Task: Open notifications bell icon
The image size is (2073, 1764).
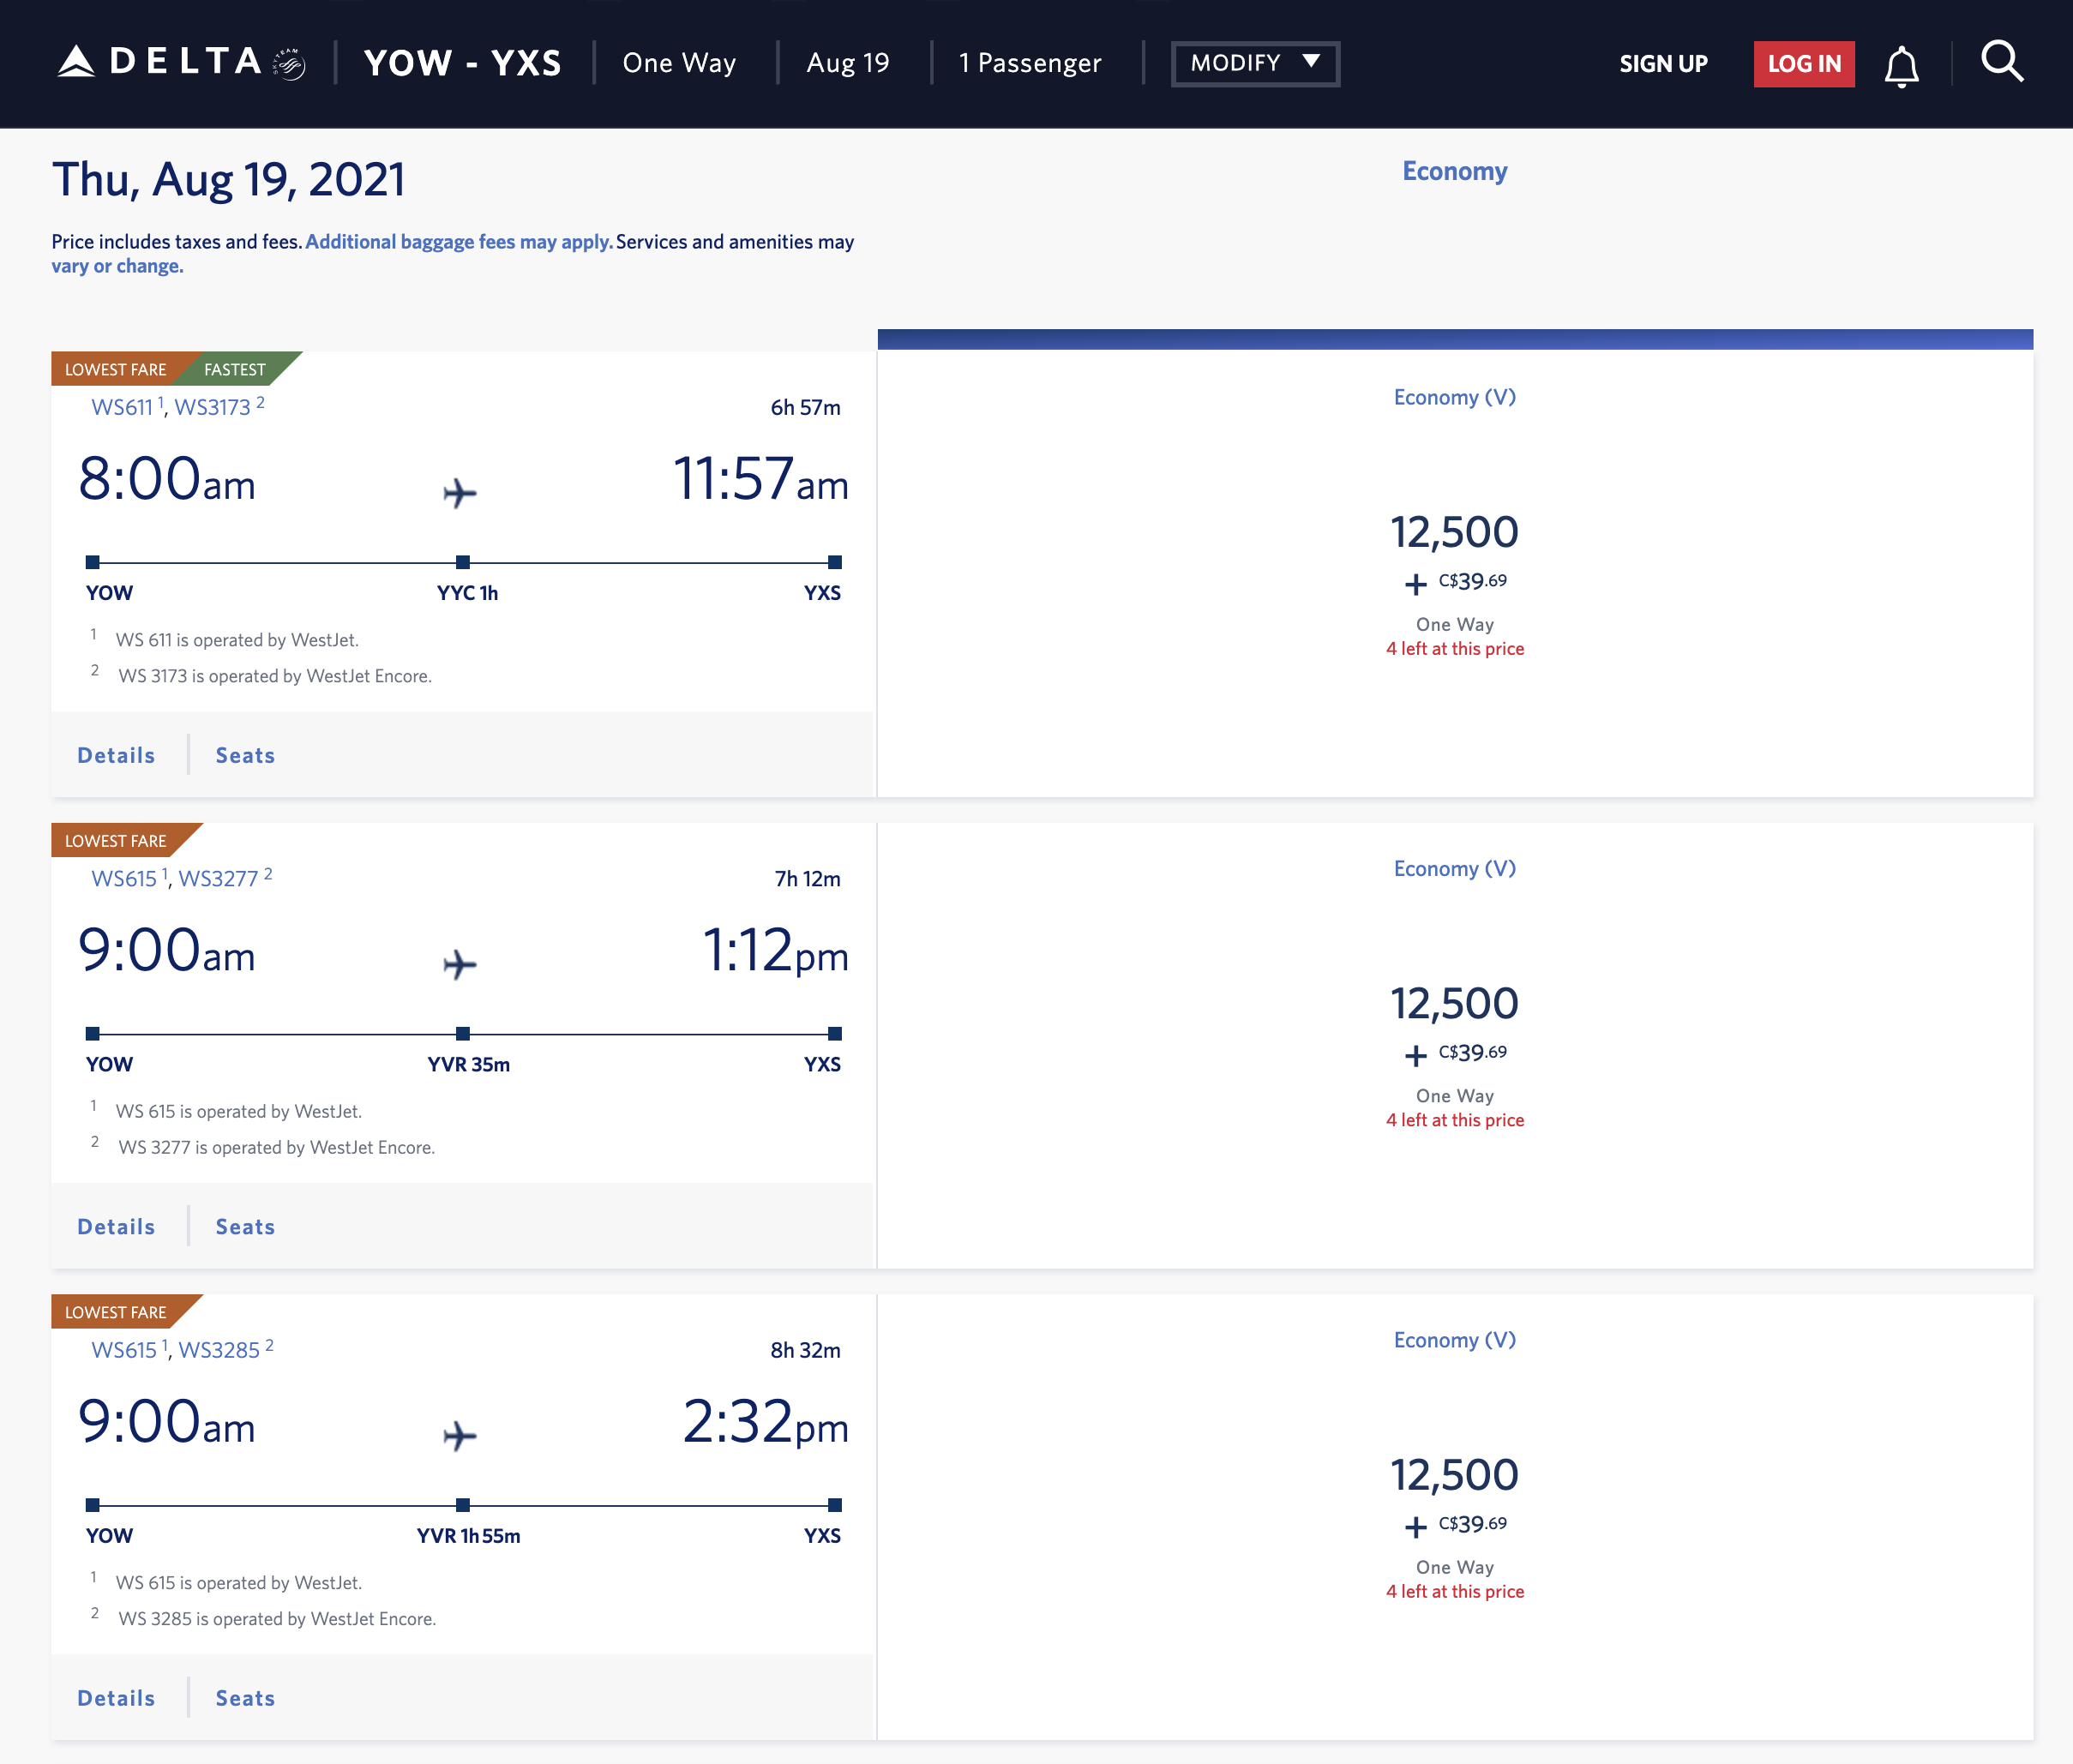Action: click(x=1901, y=66)
